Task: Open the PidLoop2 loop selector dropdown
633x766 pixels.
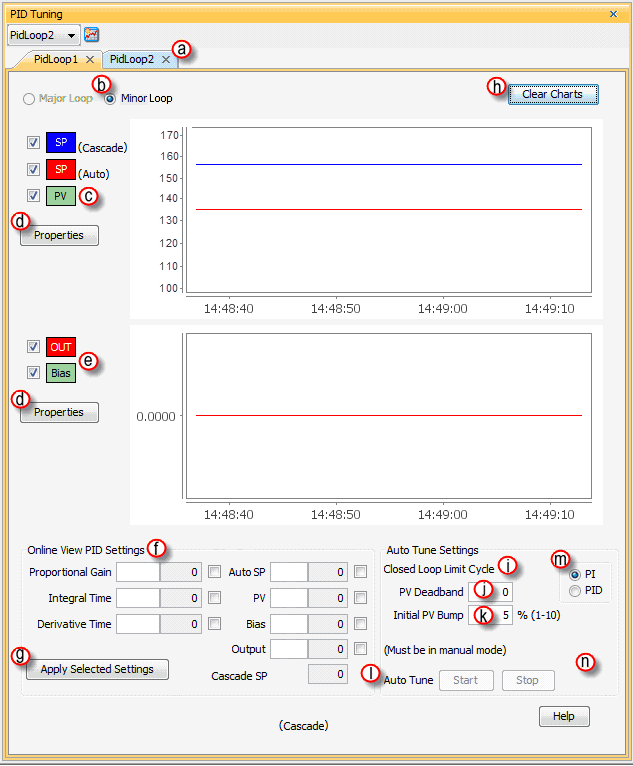Action: 72,35
